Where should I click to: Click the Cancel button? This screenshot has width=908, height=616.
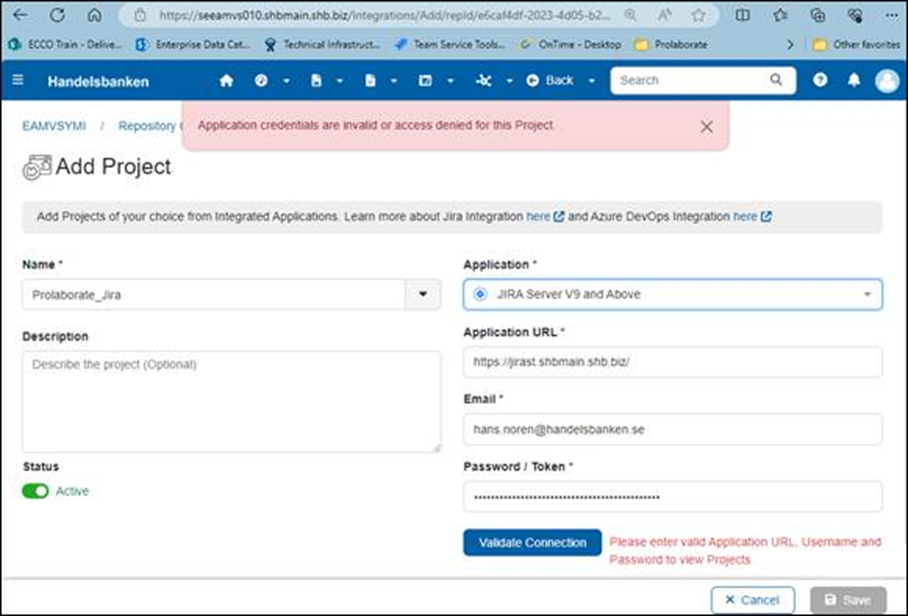click(x=753, y=600)
